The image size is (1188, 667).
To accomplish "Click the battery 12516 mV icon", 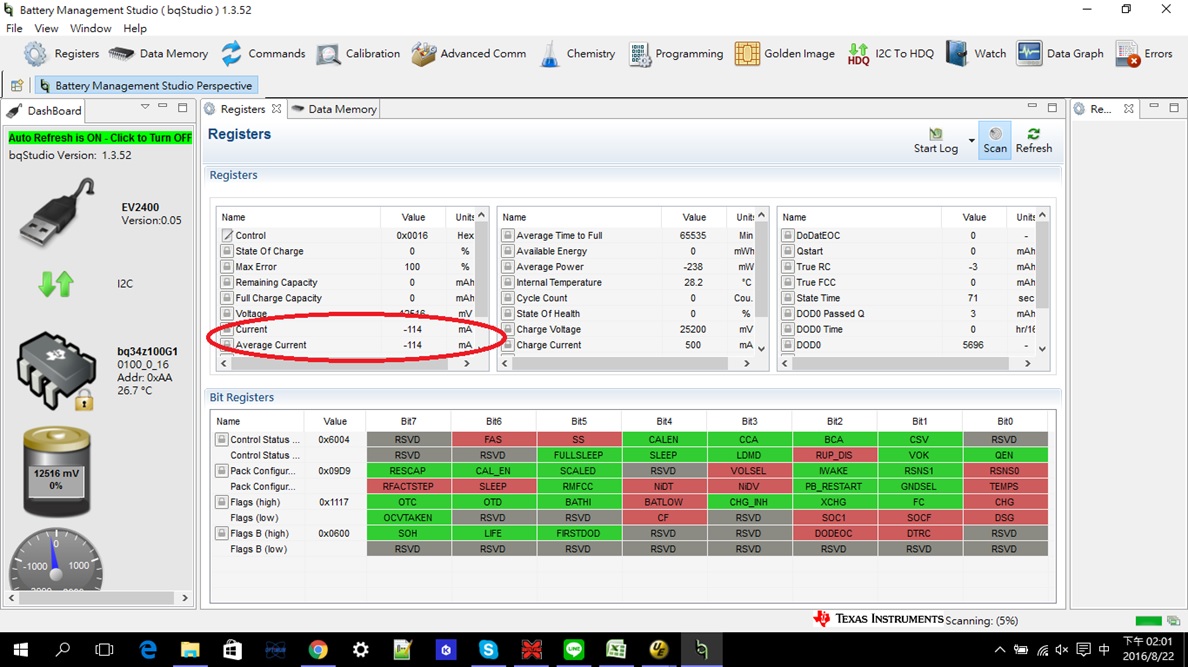I will (x=56, y=471).
